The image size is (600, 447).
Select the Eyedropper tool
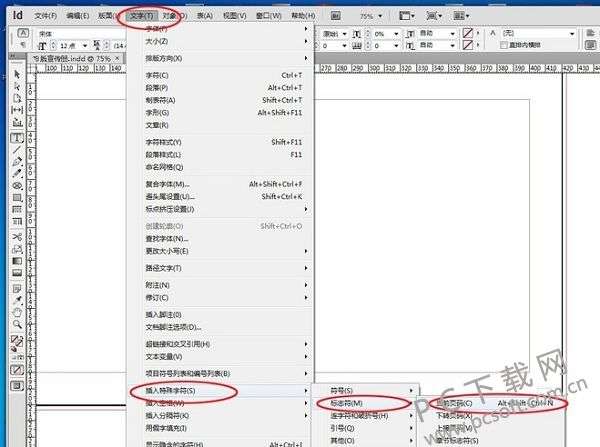pyautogui.click(x=17, y=300)
